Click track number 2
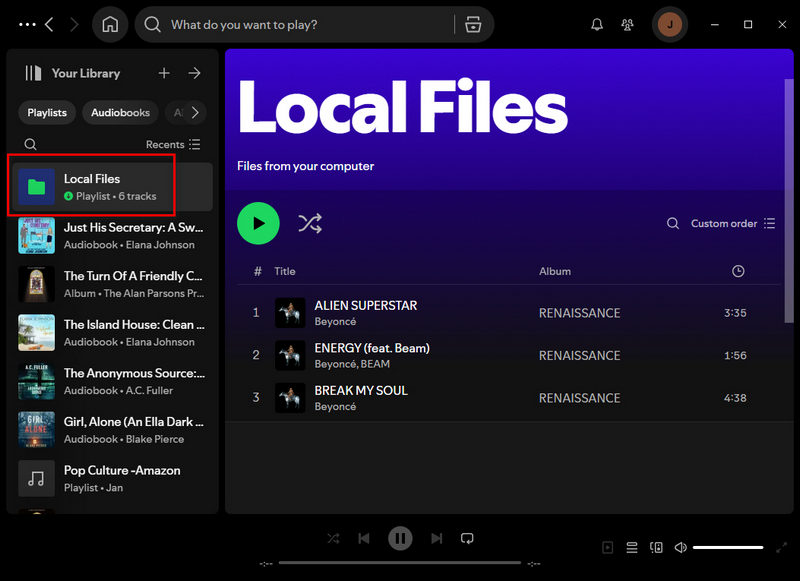The width and height of the screenshot is (800, 581). click(x=256, y=356)
